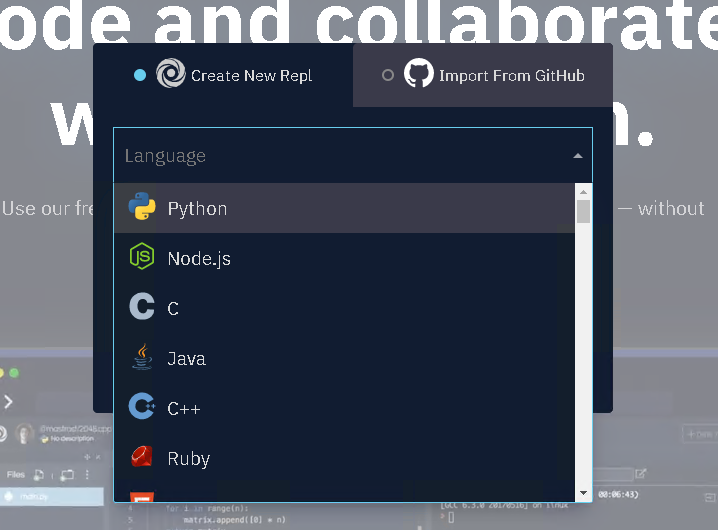Click the green window dot in background editor
Viewport: 718px width, 530px height.
pyautogui.click(x=14, y=373)
